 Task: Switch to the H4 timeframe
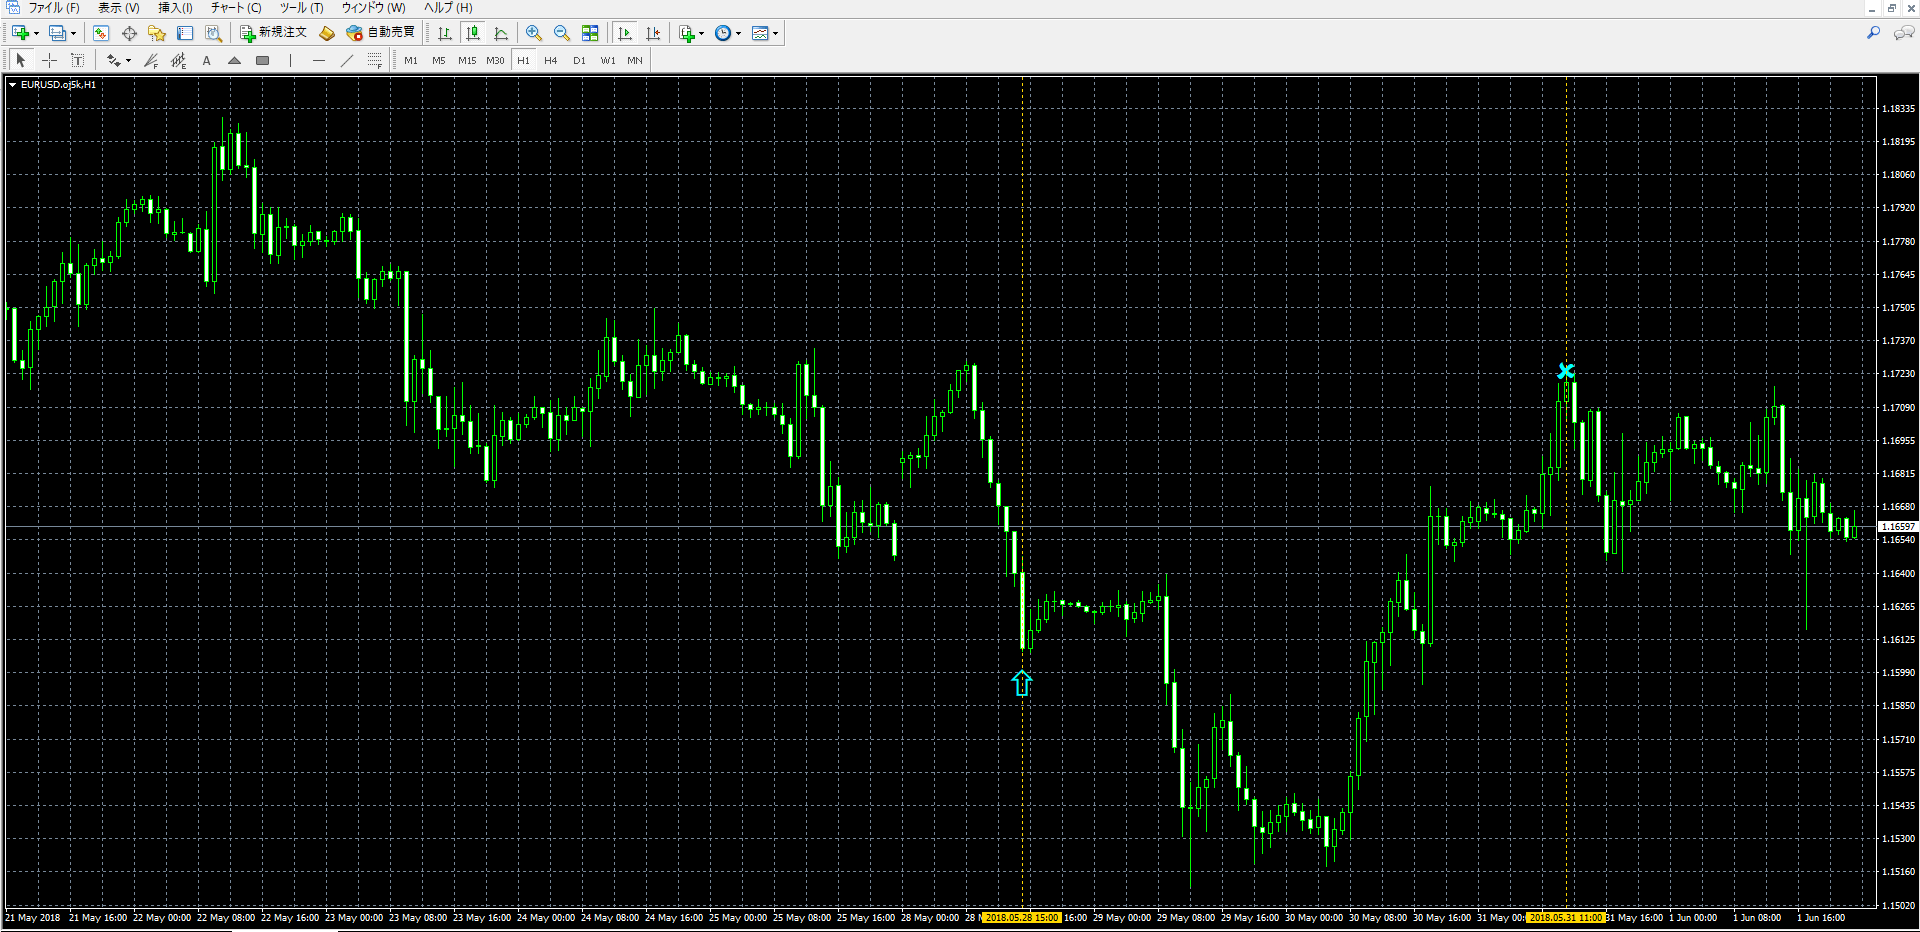(551, 61)
